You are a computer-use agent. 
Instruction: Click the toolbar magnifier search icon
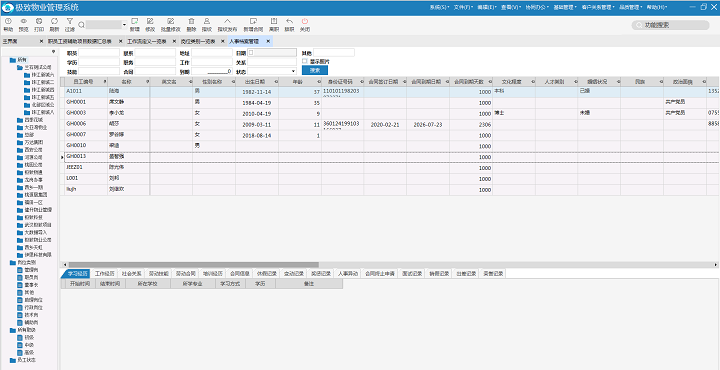point(81,25)
